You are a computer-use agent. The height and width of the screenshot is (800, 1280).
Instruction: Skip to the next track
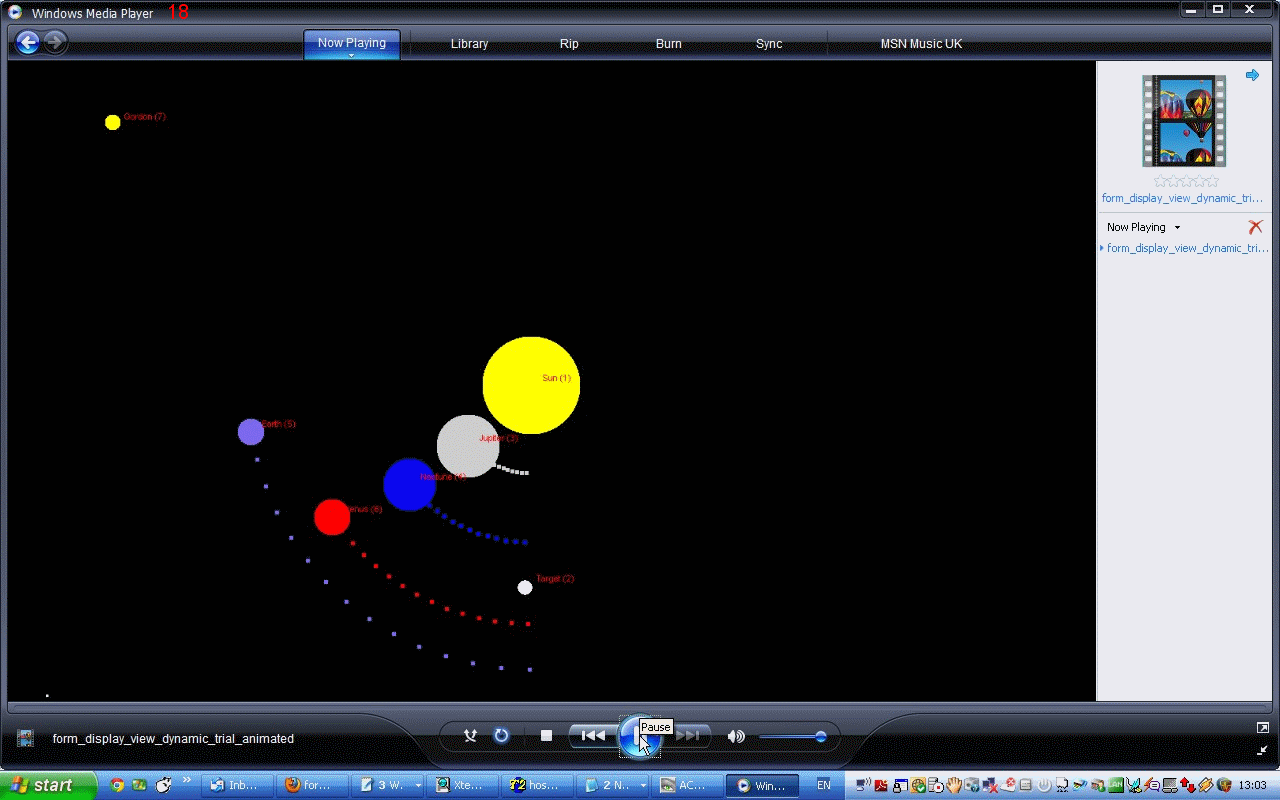point(687,736)
